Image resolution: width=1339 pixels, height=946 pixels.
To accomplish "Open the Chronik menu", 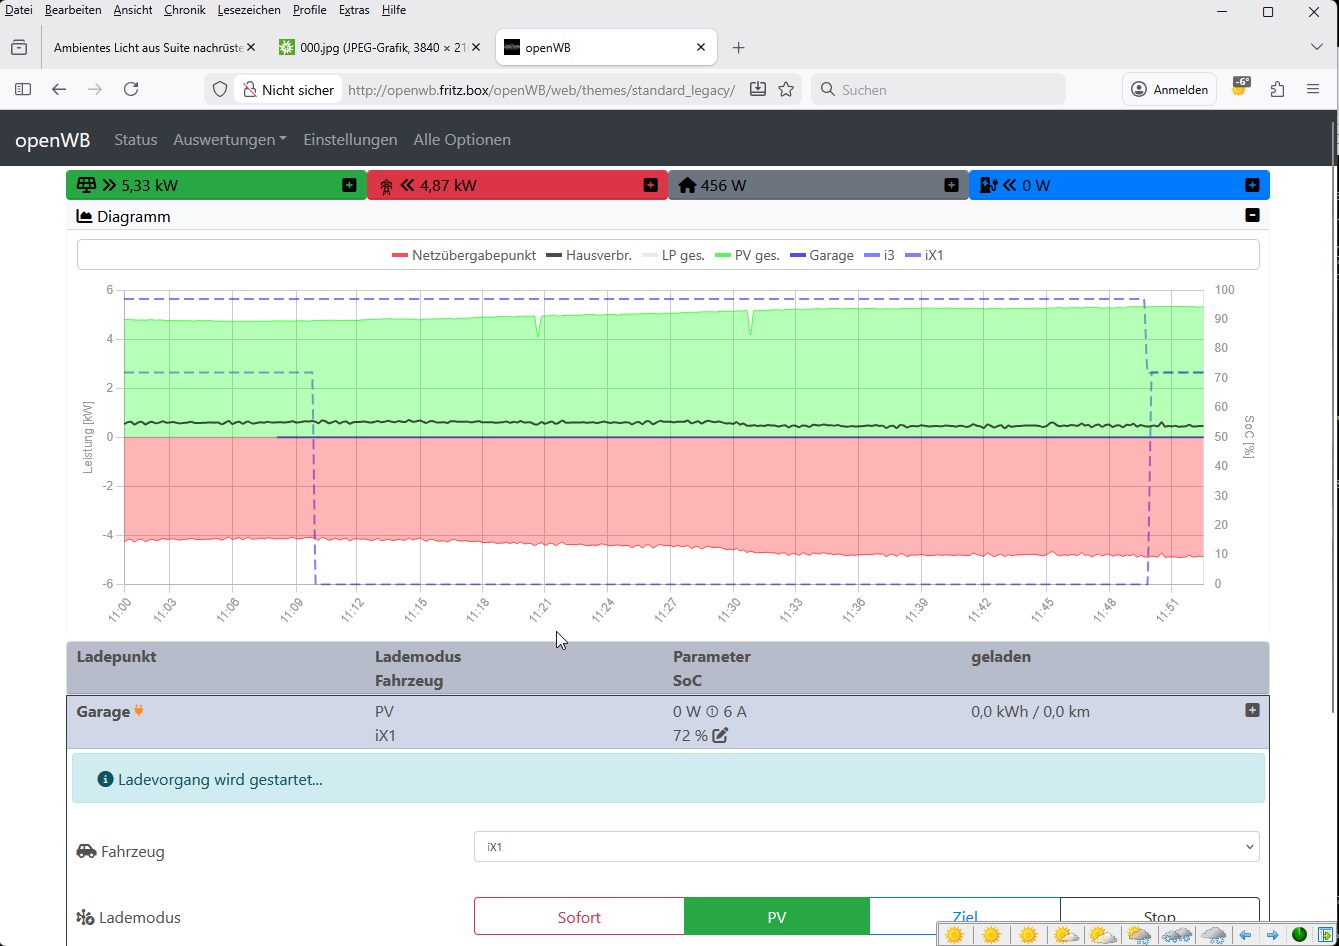I will [x=184, y=10].
